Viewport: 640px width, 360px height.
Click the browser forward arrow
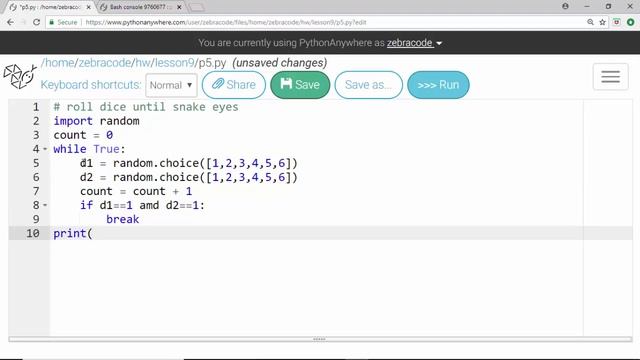tap(23, 22)
